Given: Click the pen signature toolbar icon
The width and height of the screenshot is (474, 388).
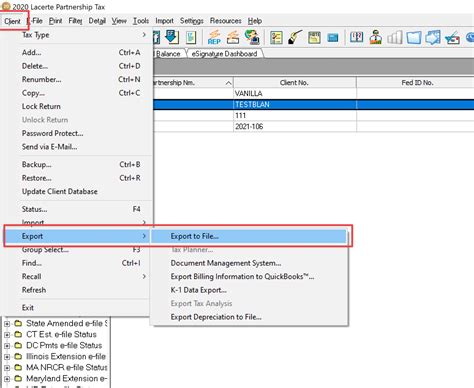Looking at the screenshot, I should pos(295,37).
